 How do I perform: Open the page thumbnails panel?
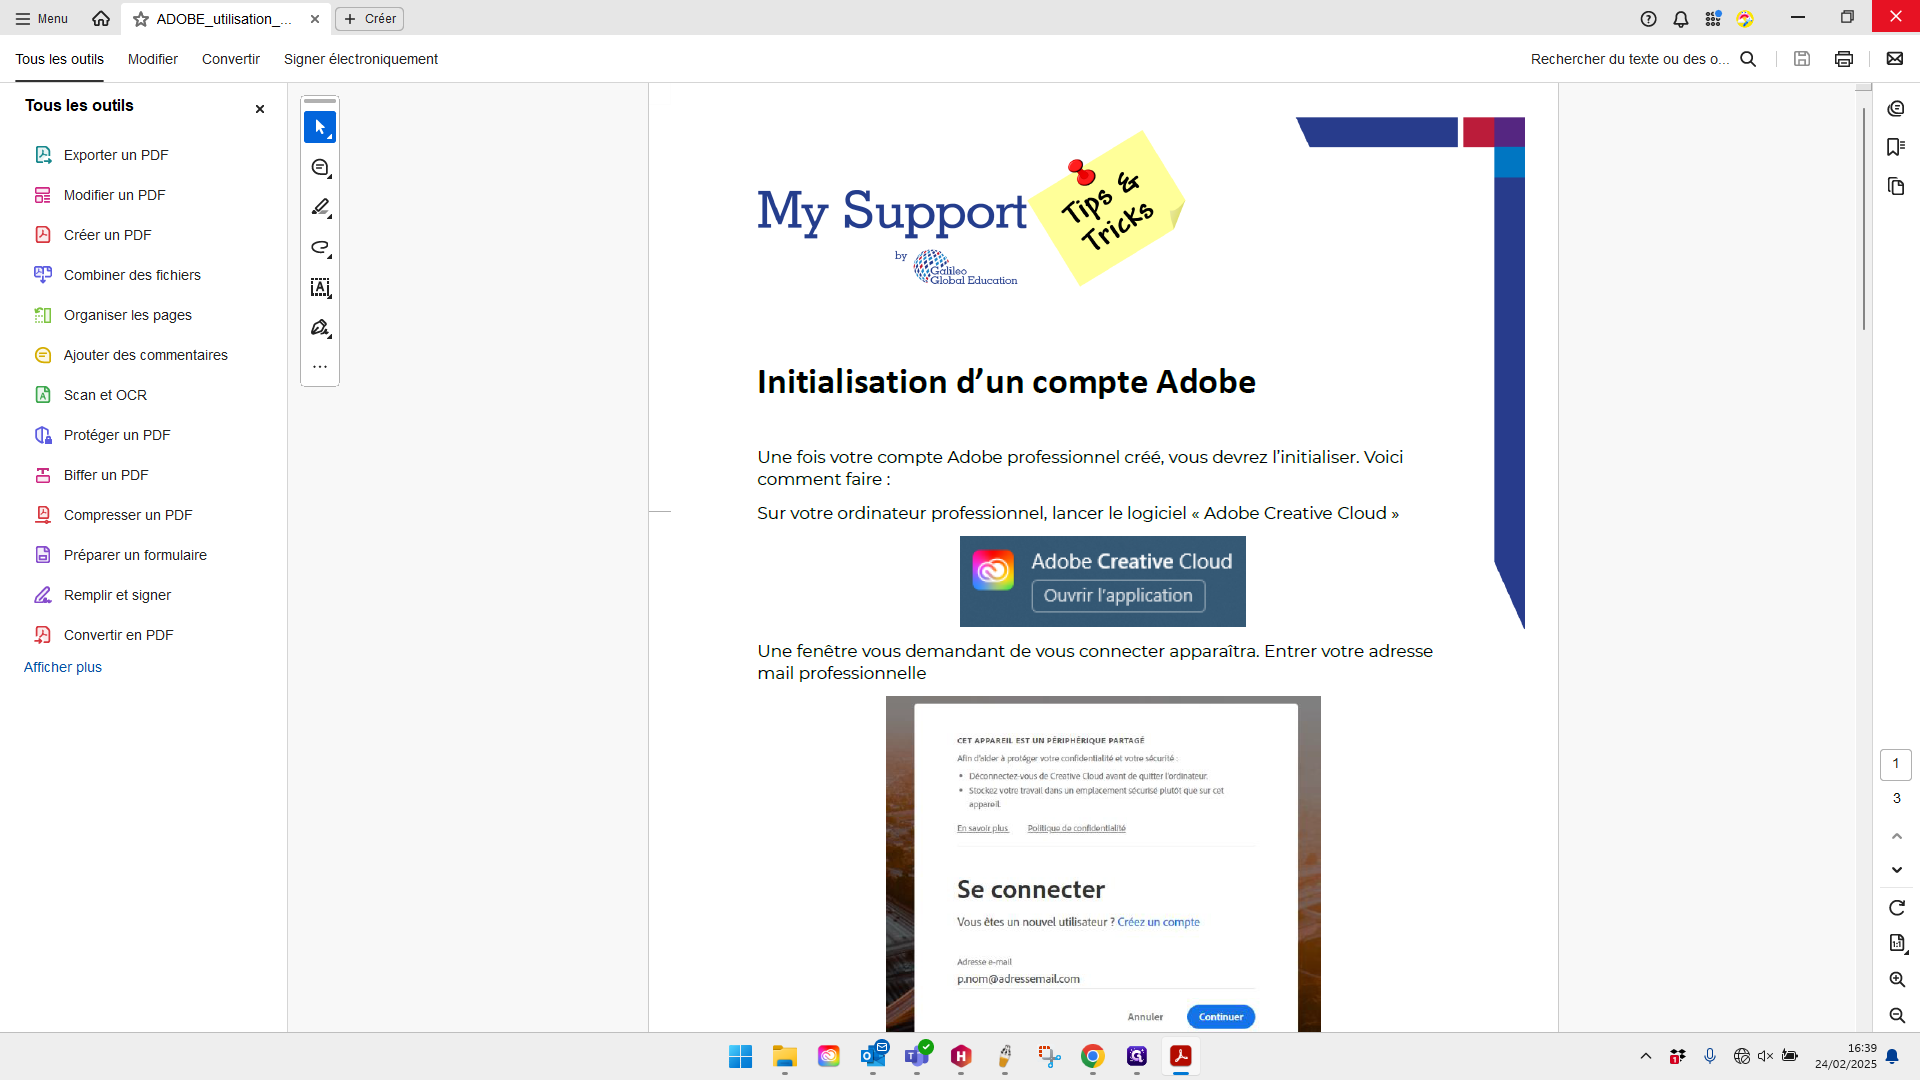pos(1896,186)
